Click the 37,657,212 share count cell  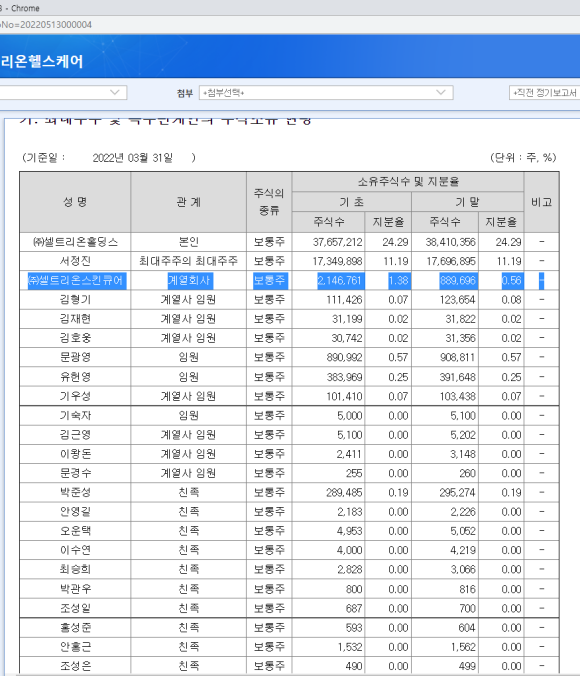coord(329,242)
